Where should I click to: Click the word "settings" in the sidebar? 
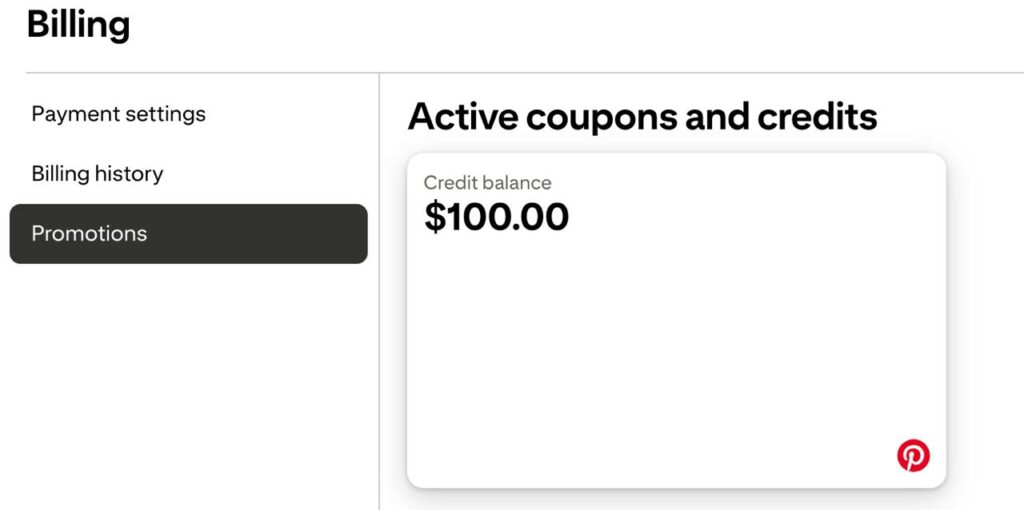pos(164,114)
